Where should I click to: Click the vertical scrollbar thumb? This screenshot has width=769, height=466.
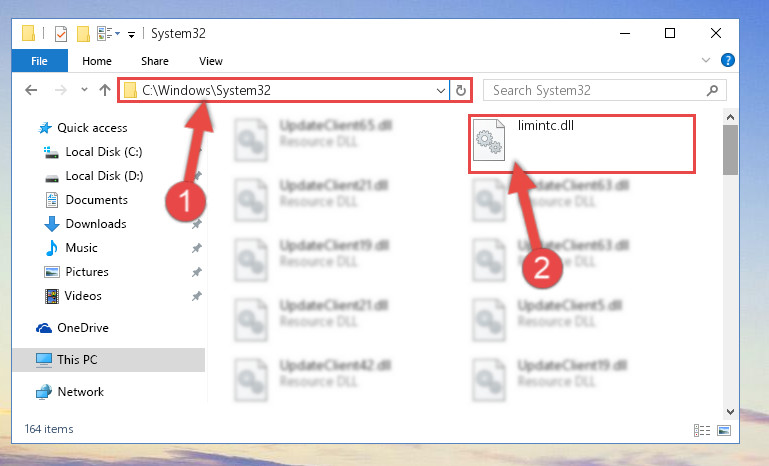click(730, 150)
